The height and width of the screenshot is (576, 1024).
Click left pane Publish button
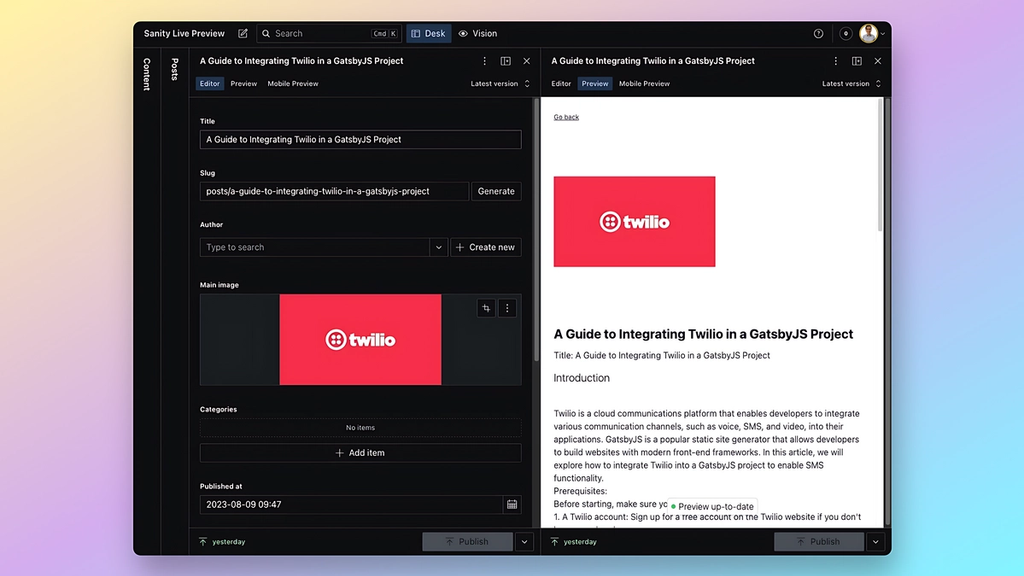(468, 541)
